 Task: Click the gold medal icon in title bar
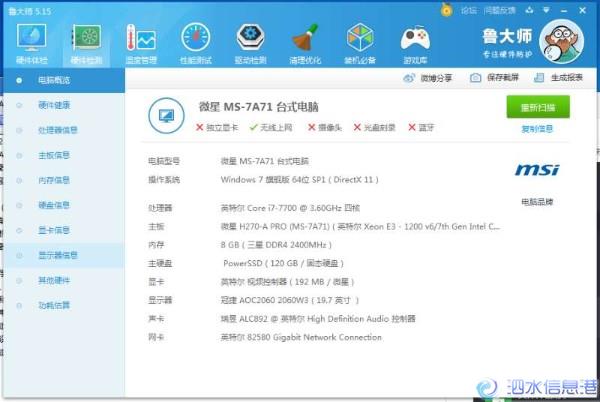tap(446, 10)
